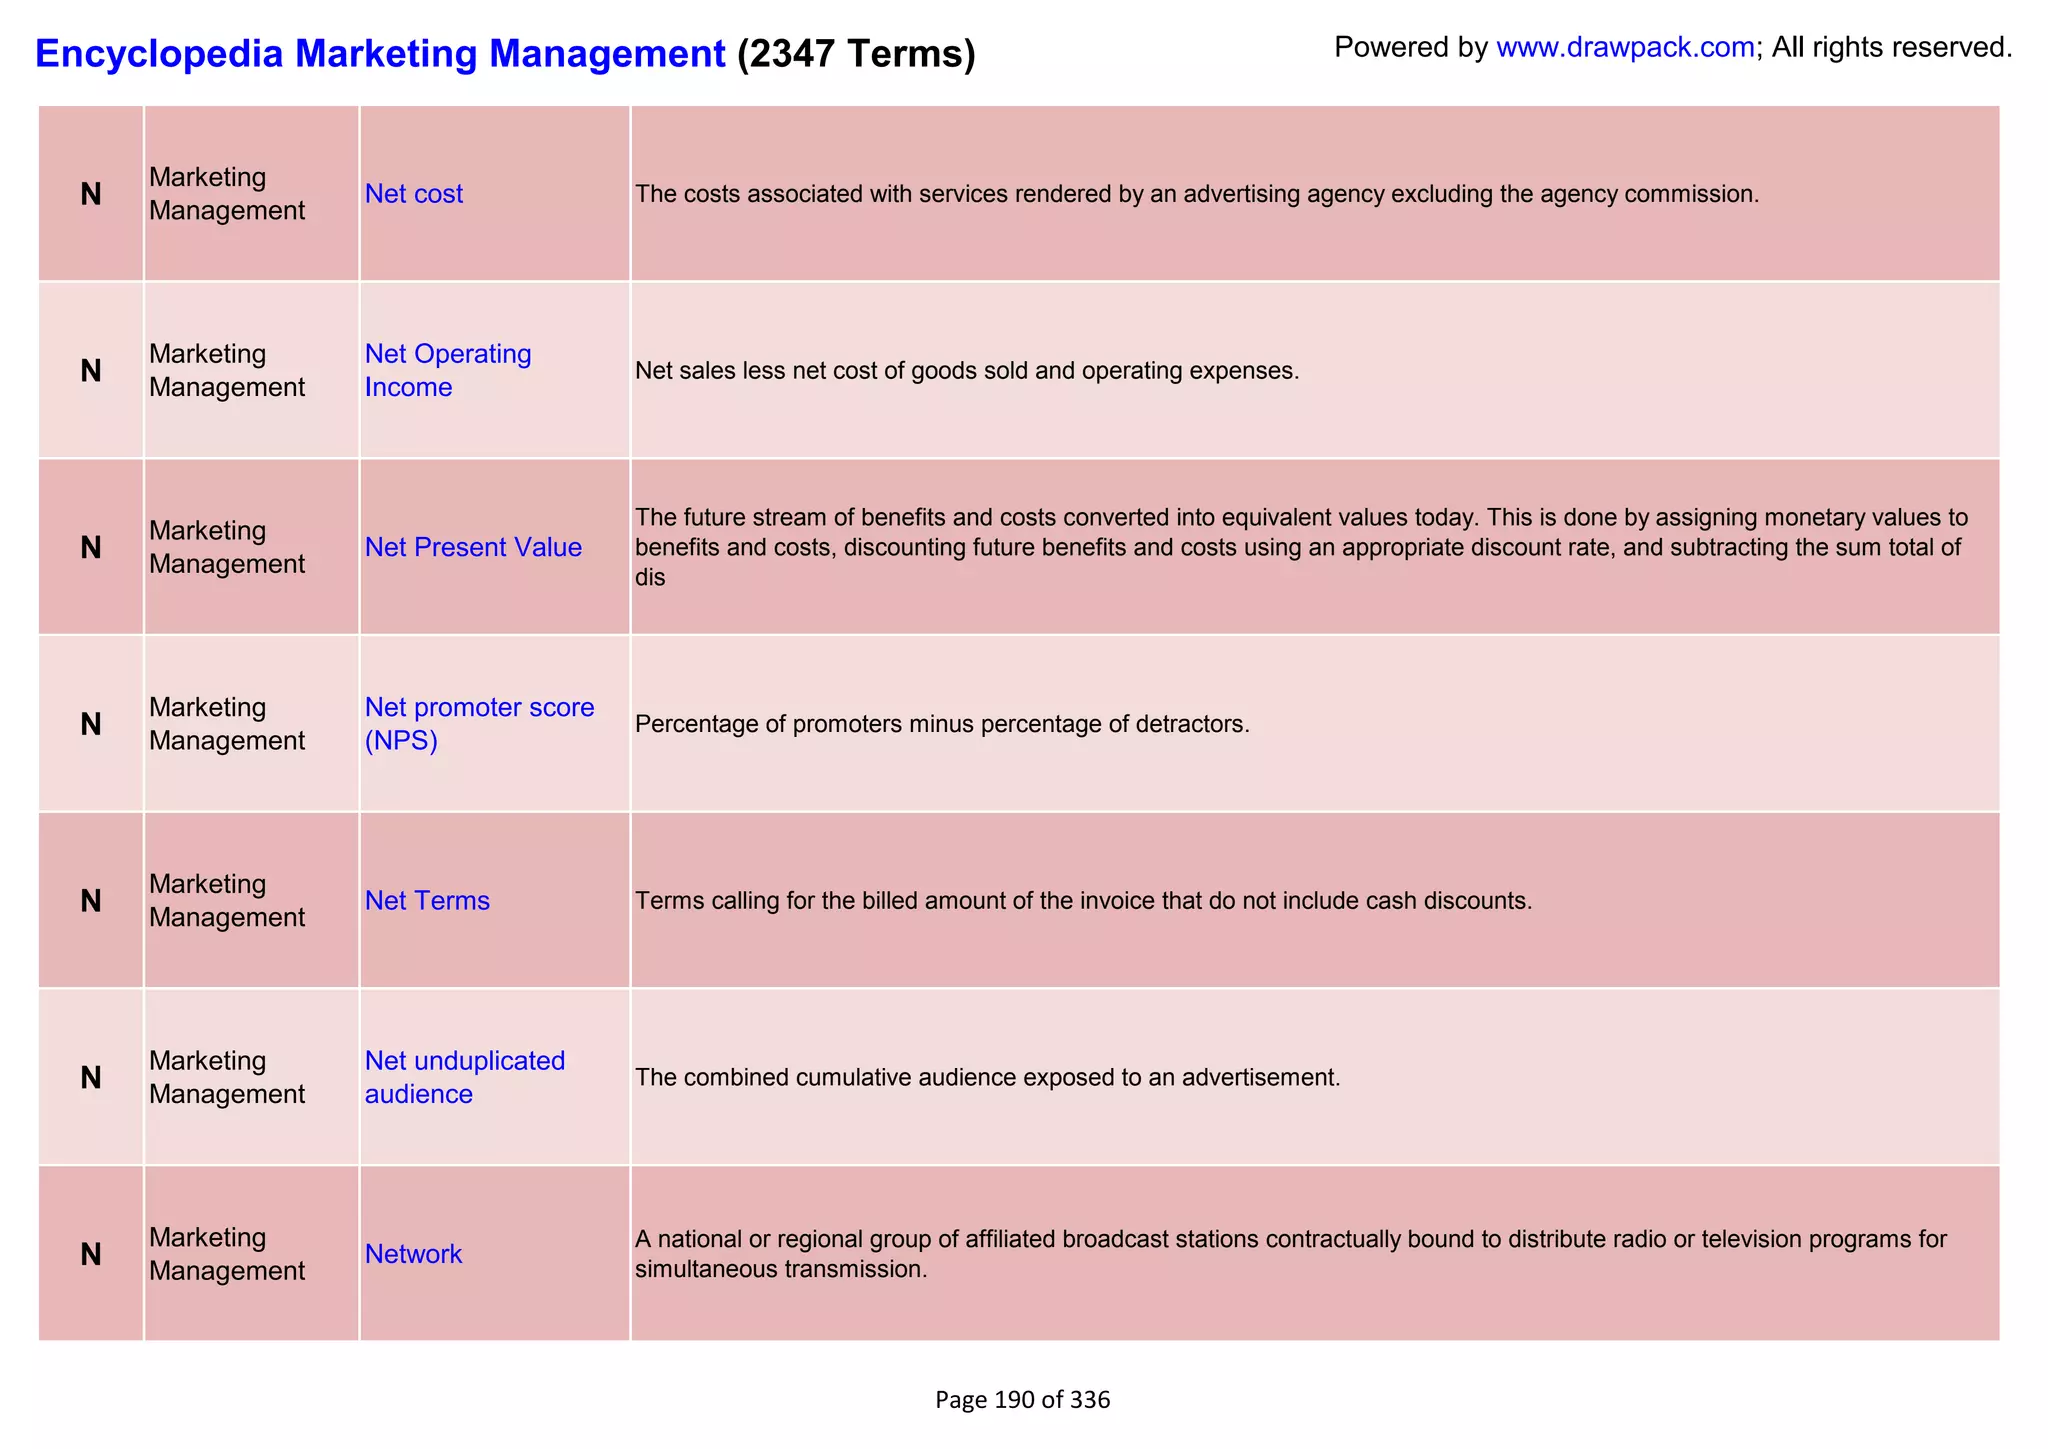The height and width of the screenshot is (1449, 2048).
Task: Open the www.drawpack.com link
Action: (1625, 47)
